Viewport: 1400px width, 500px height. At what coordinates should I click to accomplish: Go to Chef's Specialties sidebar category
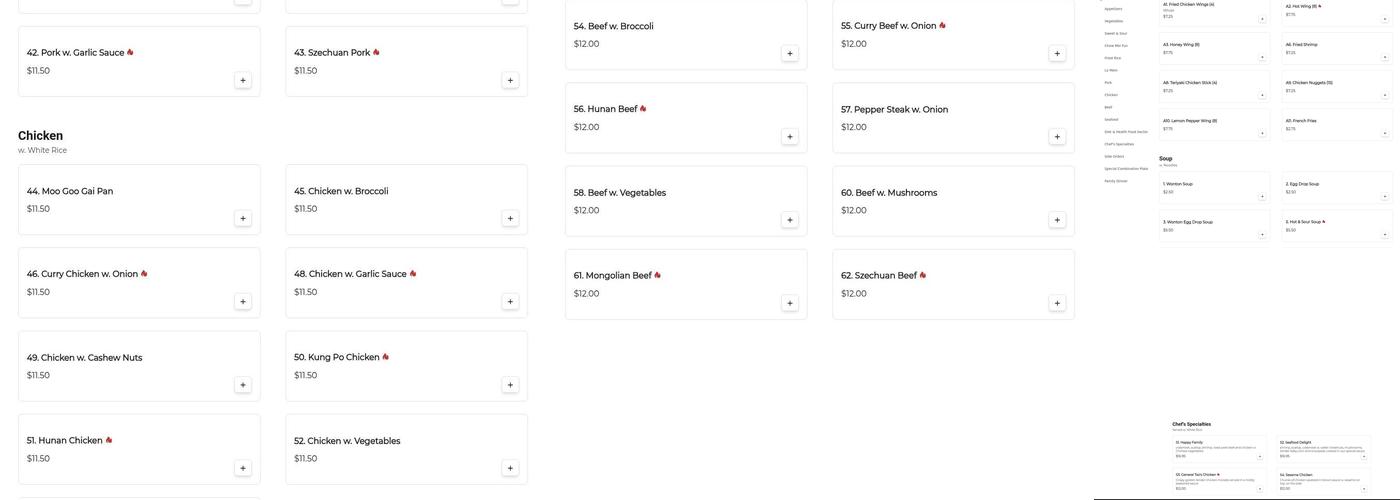[x=1119, y=144]
